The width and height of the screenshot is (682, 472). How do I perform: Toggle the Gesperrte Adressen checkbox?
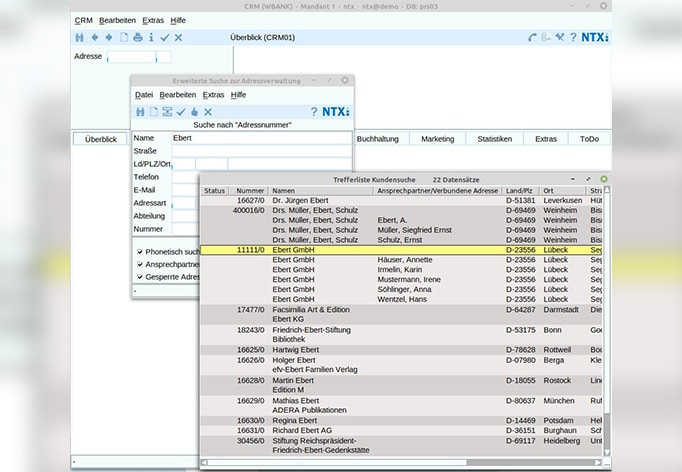click(140, 277)
